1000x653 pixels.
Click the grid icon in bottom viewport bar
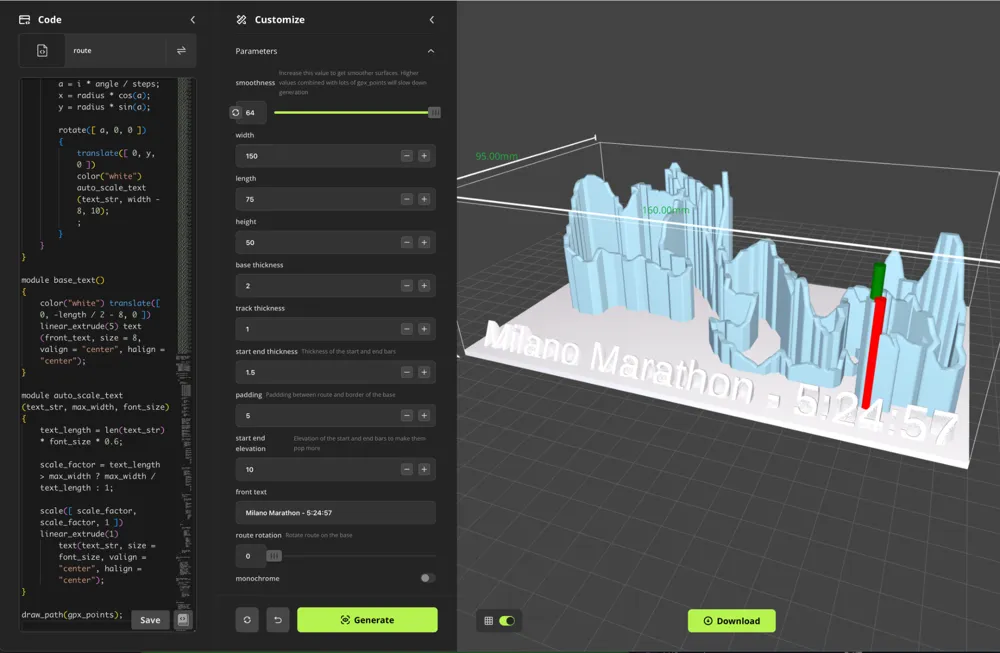click(x=487, y=620)
